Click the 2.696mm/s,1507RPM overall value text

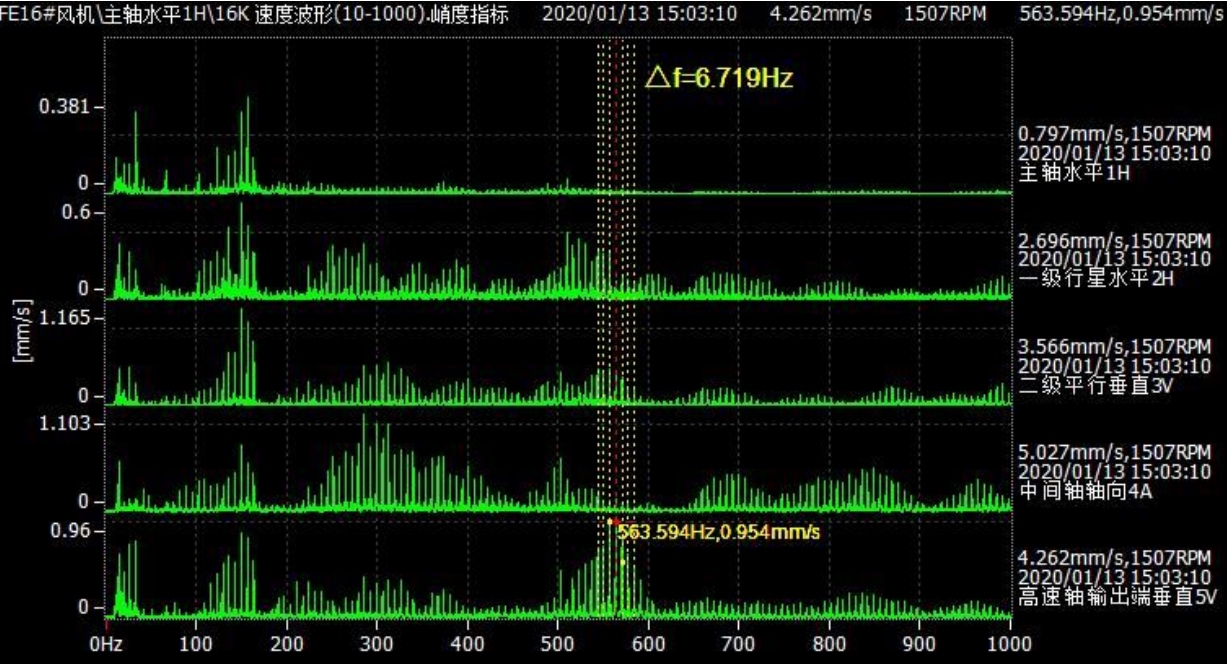(x=1115, y=241)
